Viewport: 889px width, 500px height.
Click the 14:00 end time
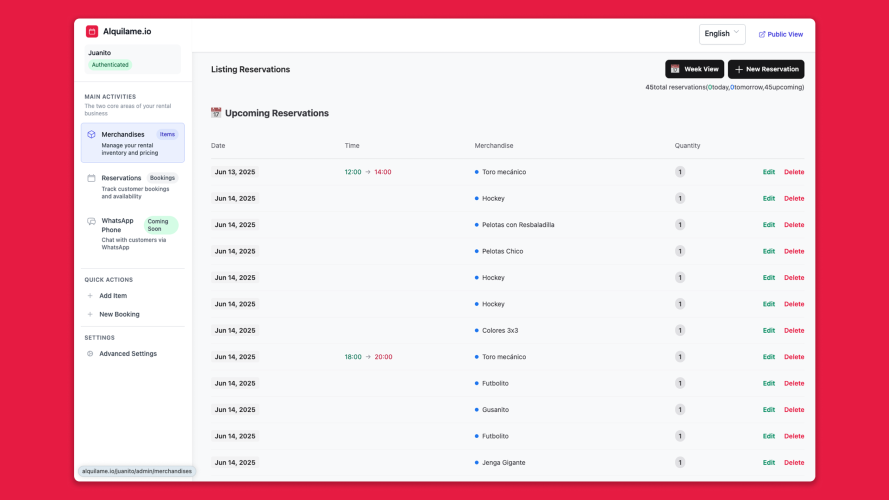[383, 172]
